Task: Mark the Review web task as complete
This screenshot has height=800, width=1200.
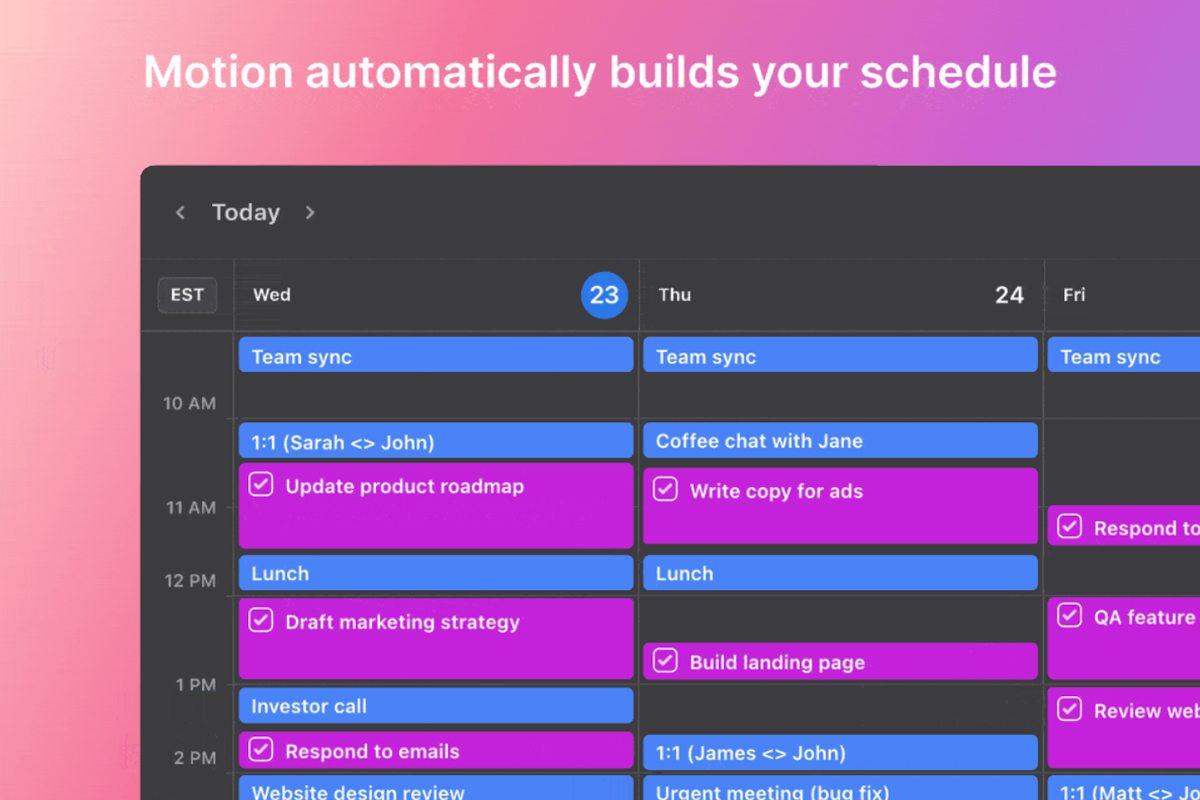Action: (1070, 708)
